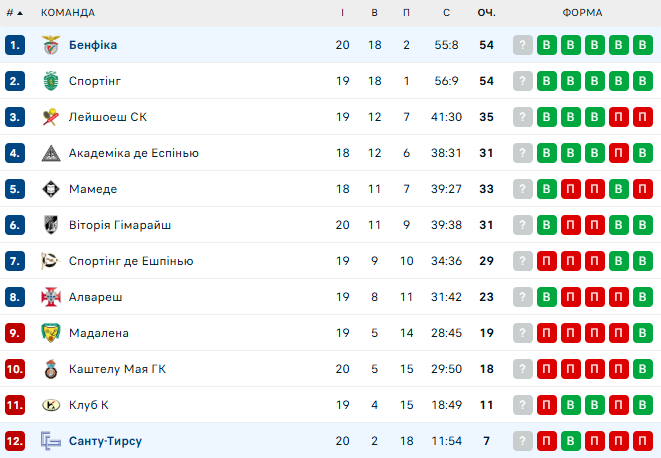Viewport: 661px width, 458px height.
Task: Open the Клуб К oval logo
Action: click(x=51, y=405)
